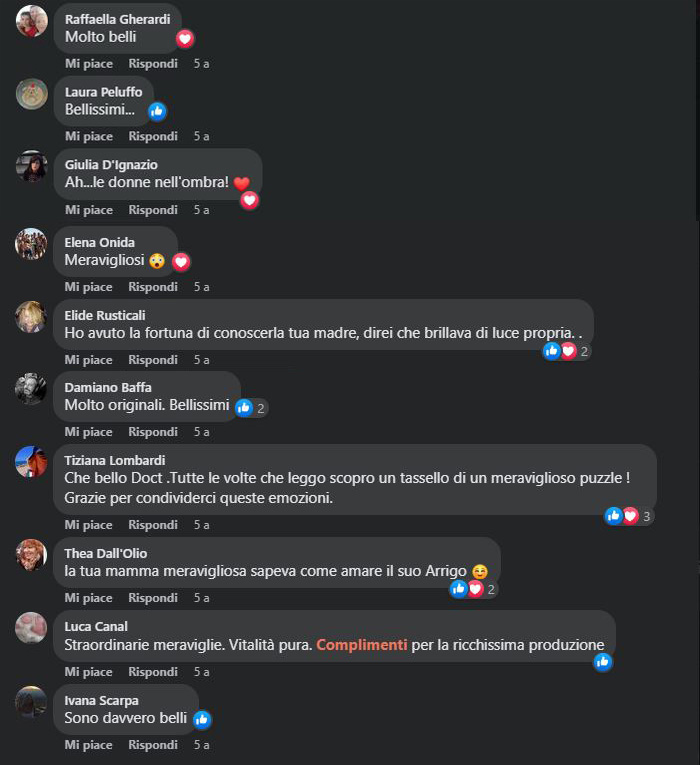
Task: Click timestamp 5 a on Ivana Scarpa's comment
Action: pos(201,745)
